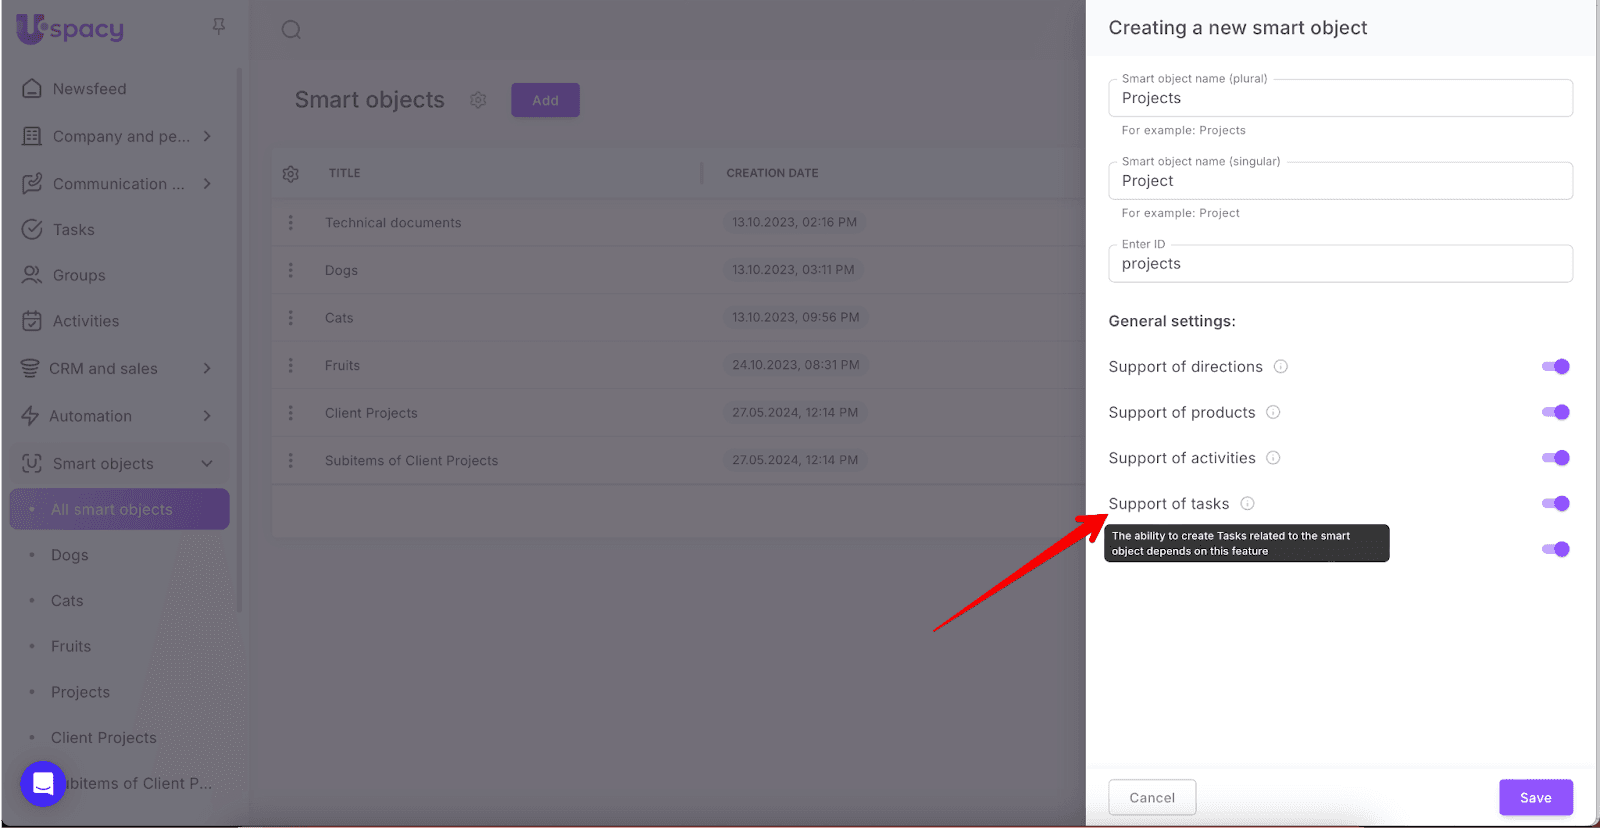Image resolution: width=1600 pixels, height=828 pixels.
Task: Save the new smart object
Action: point(1535,797)
